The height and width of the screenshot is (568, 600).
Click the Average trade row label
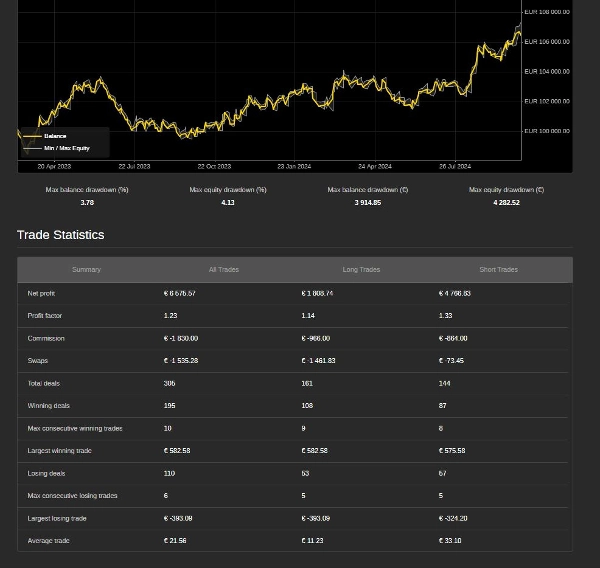[48, 540]
